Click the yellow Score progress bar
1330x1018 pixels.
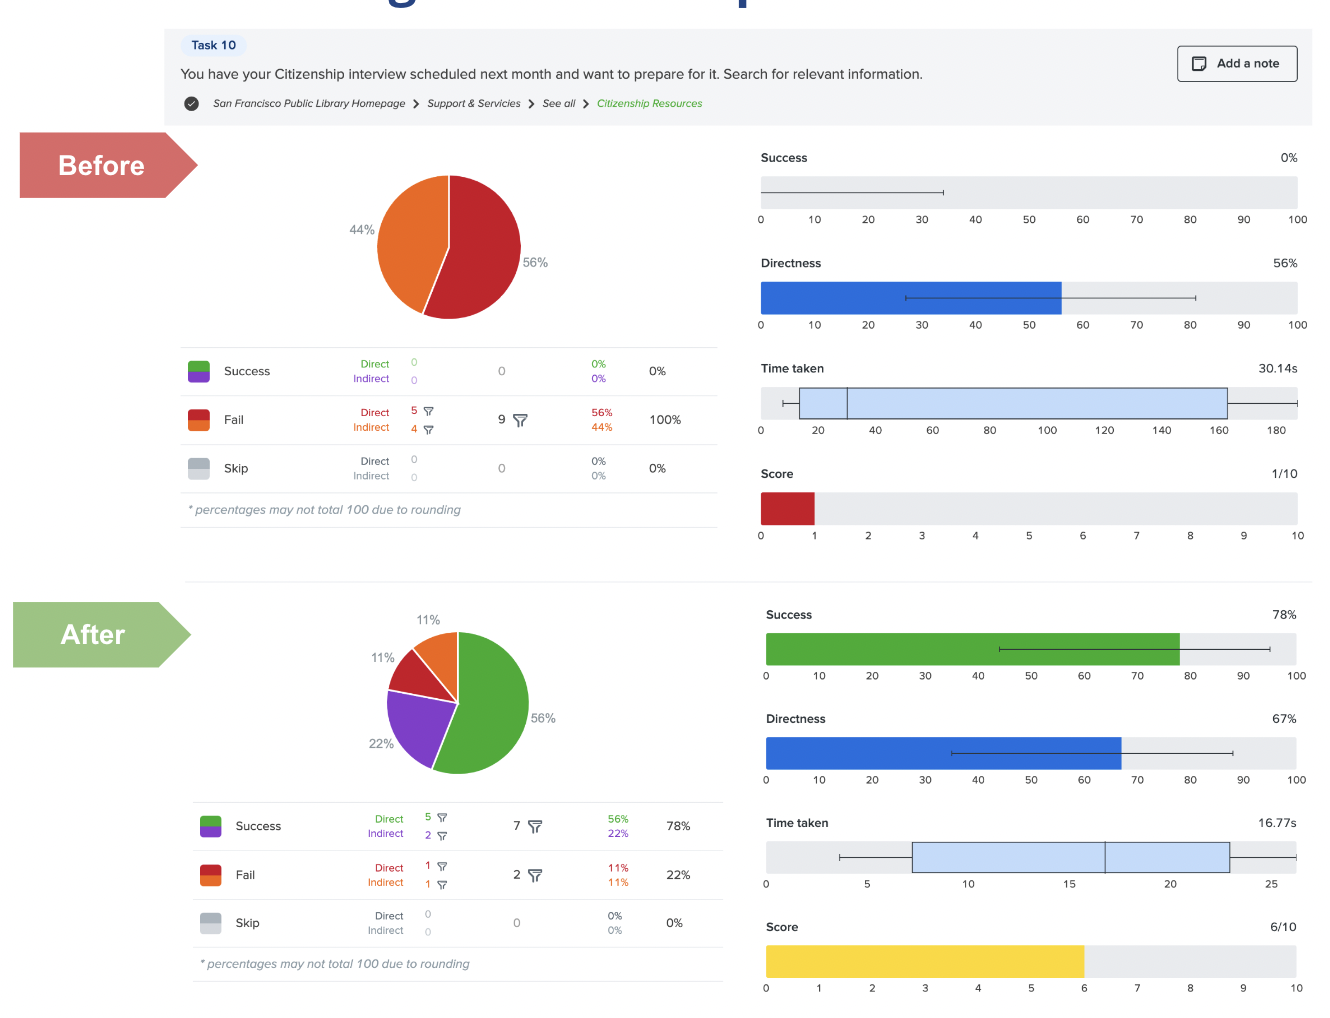point(925,961)
